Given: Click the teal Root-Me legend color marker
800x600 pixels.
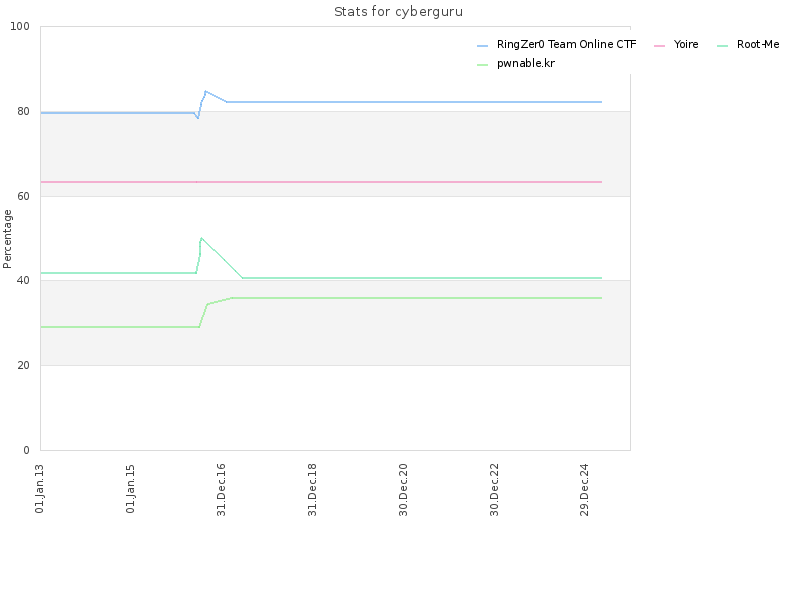Looking at the screenshot, I should [722, 46].
